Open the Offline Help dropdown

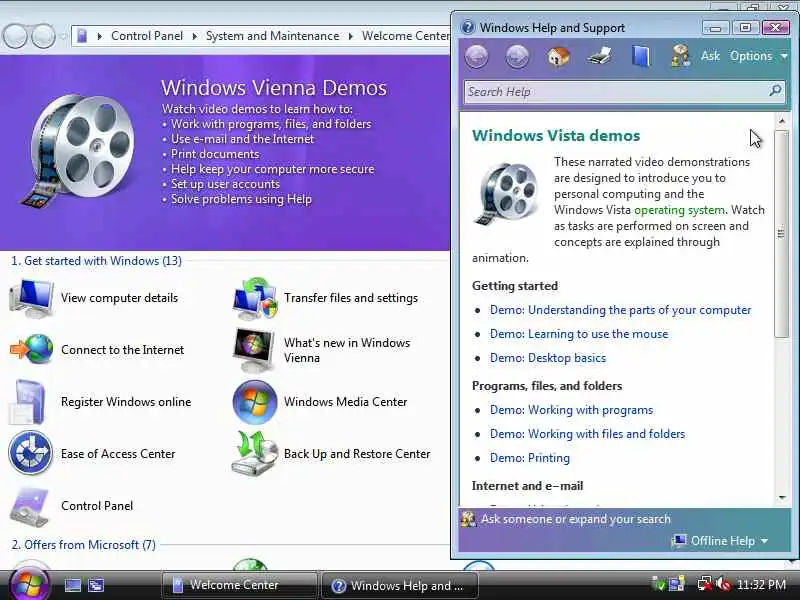pos(720,541)
